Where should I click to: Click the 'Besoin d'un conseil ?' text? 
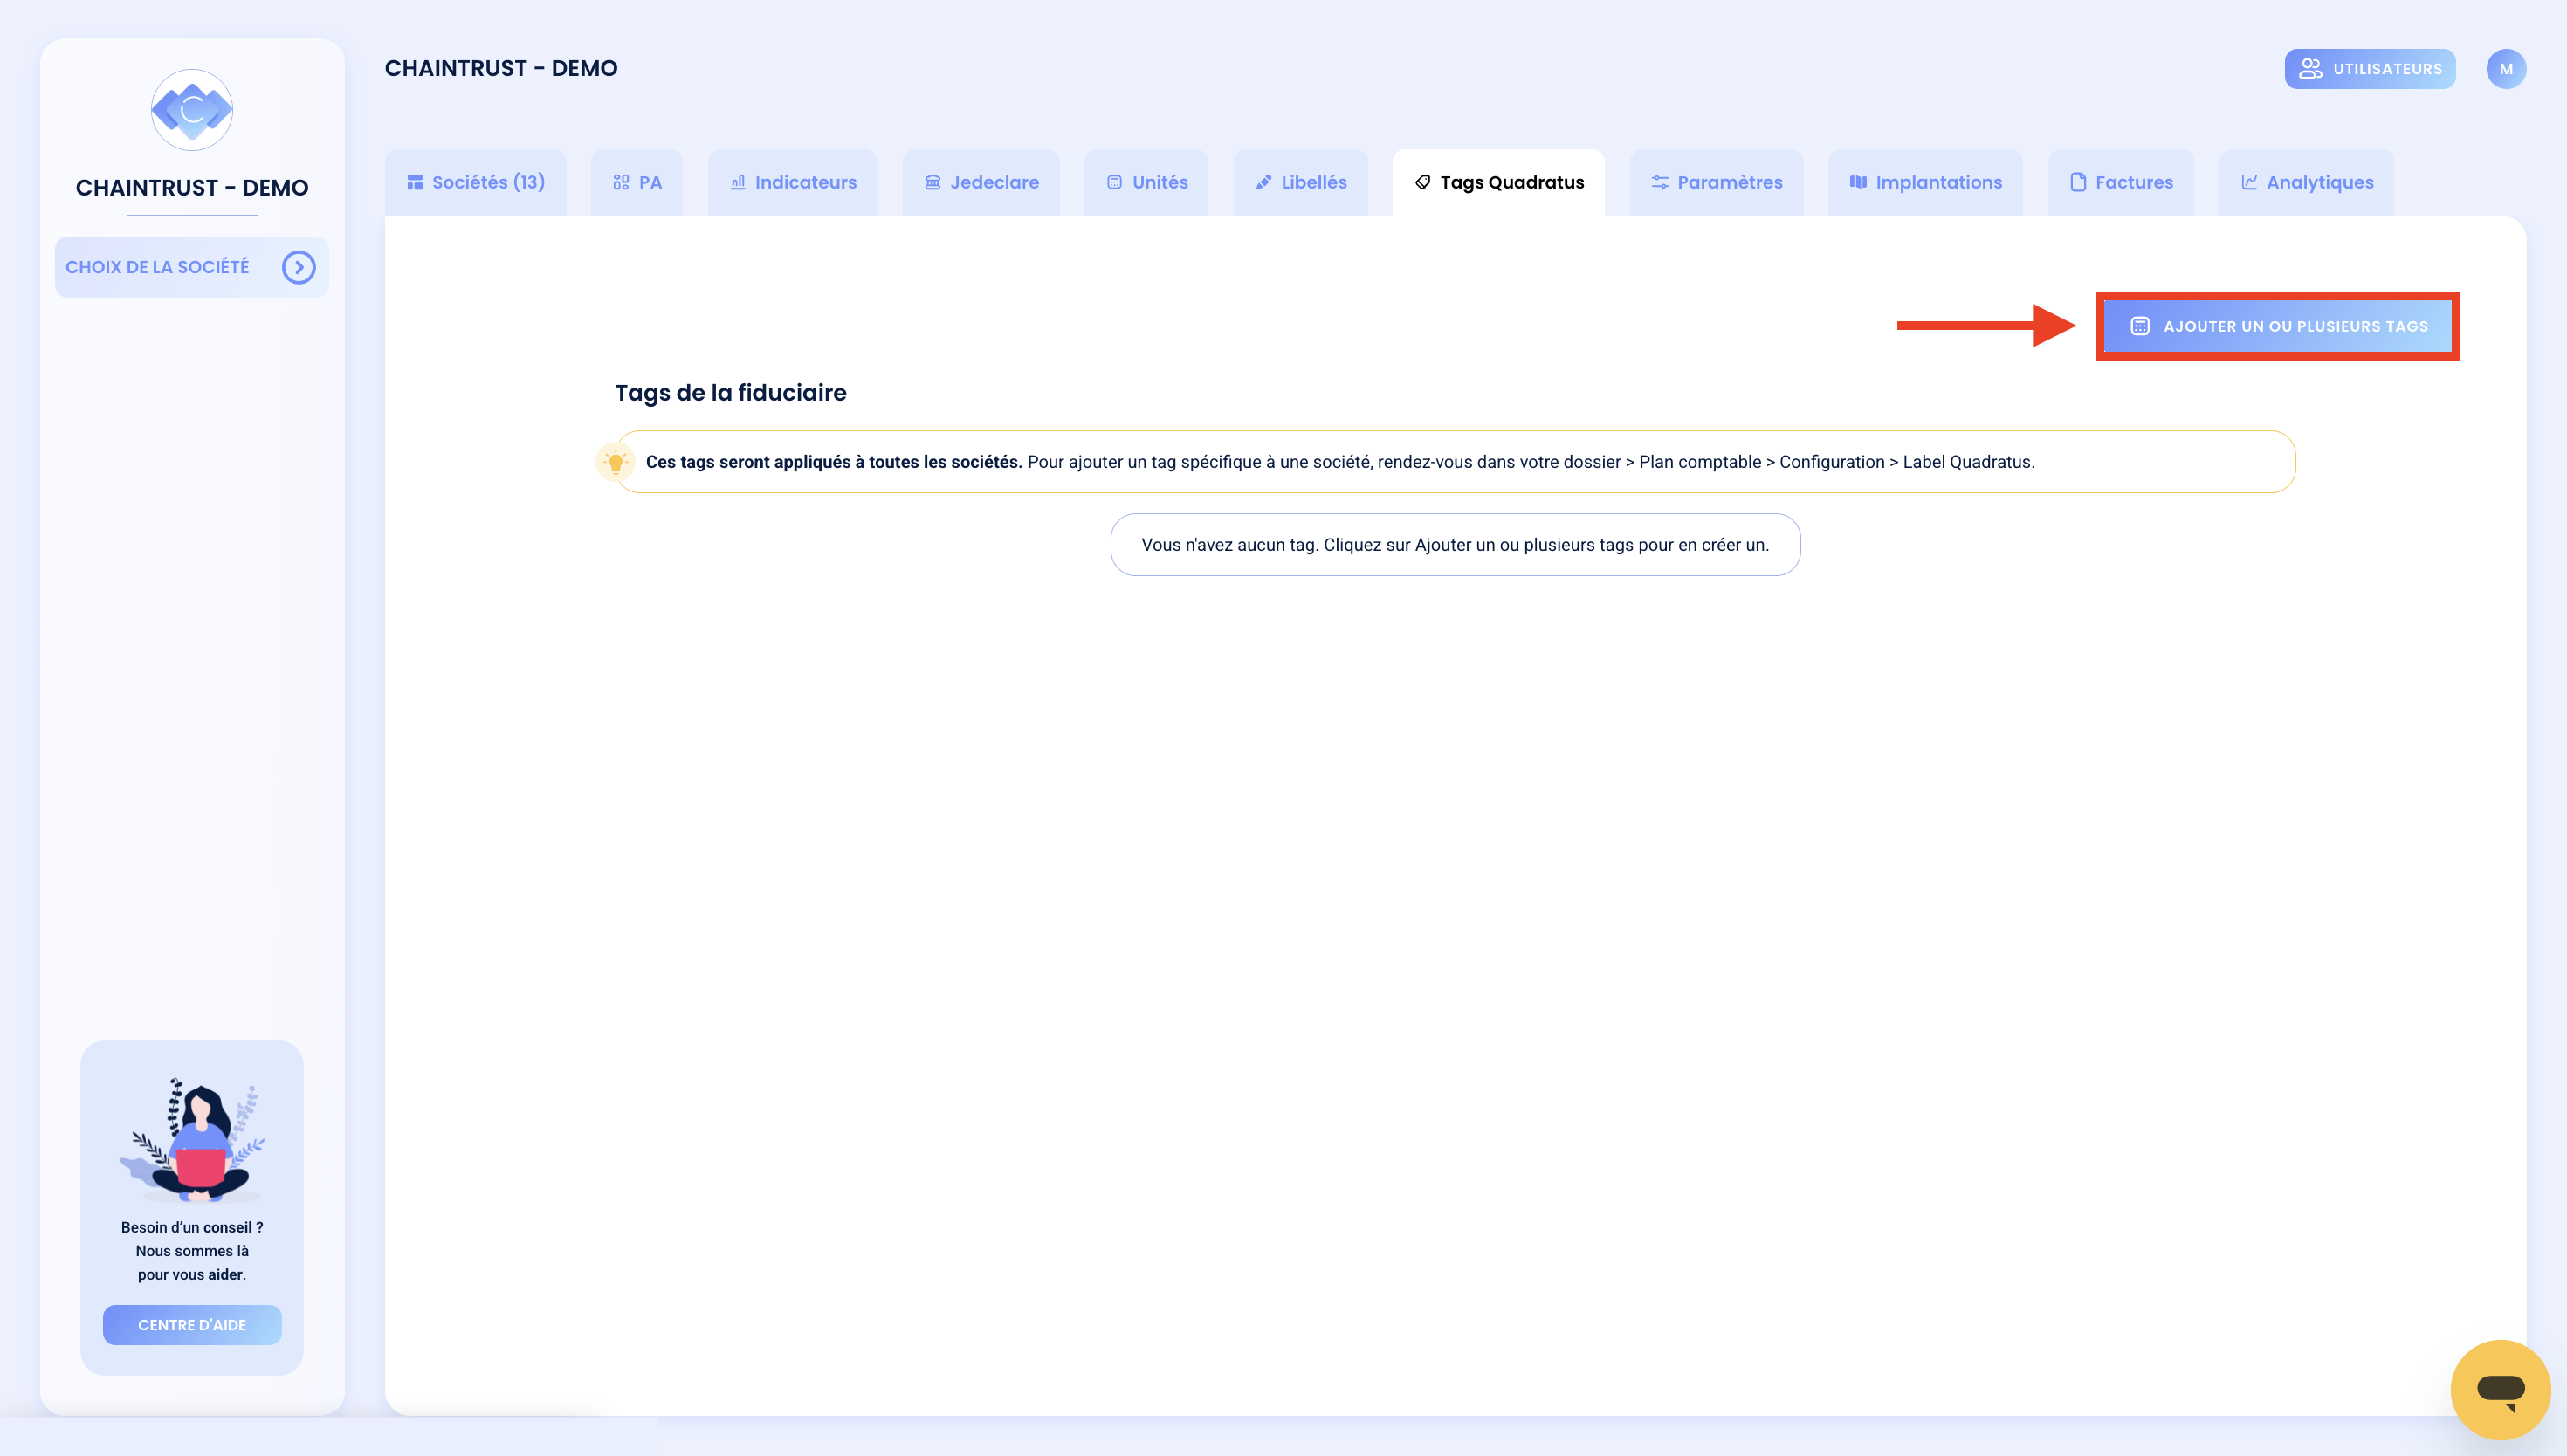[x=192, y=1227]
